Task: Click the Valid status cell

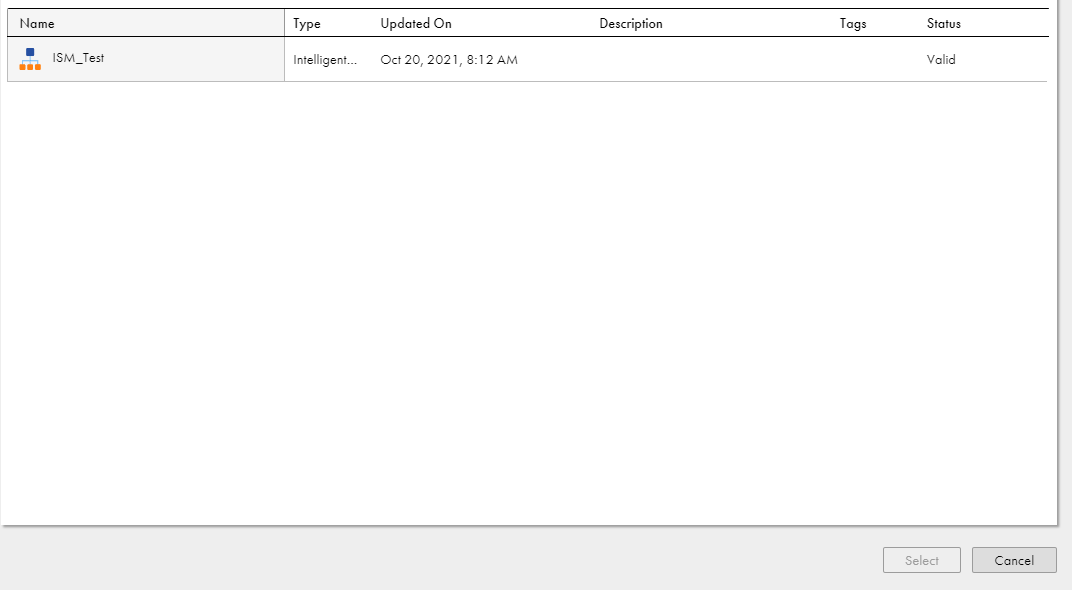Action: click(941, 59)
